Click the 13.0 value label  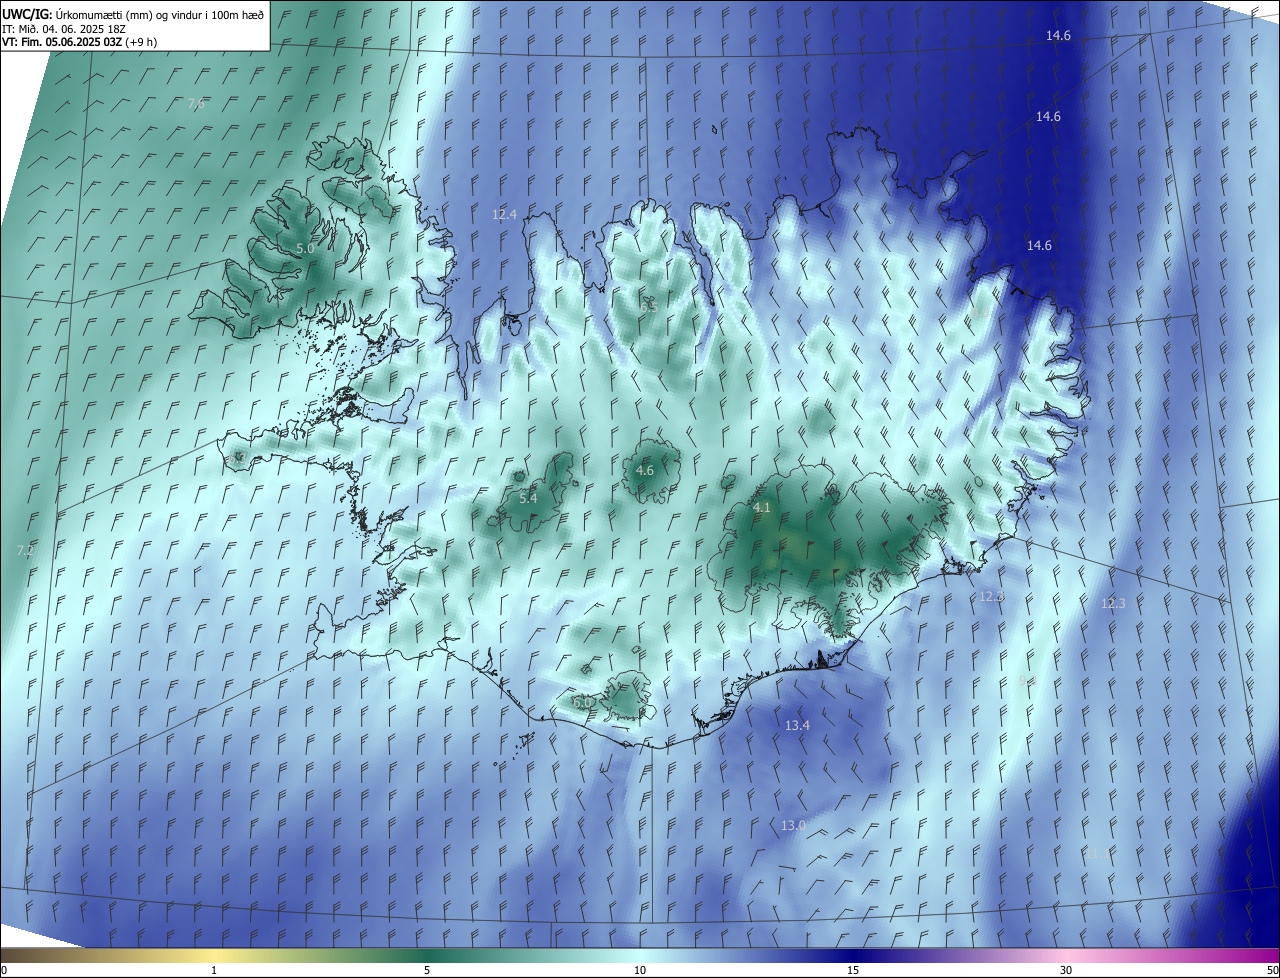coord(793,826)
